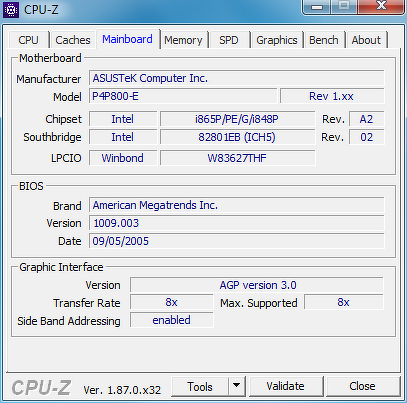
Task: Click the Manufacturer label
Action: tap(49, 79)
